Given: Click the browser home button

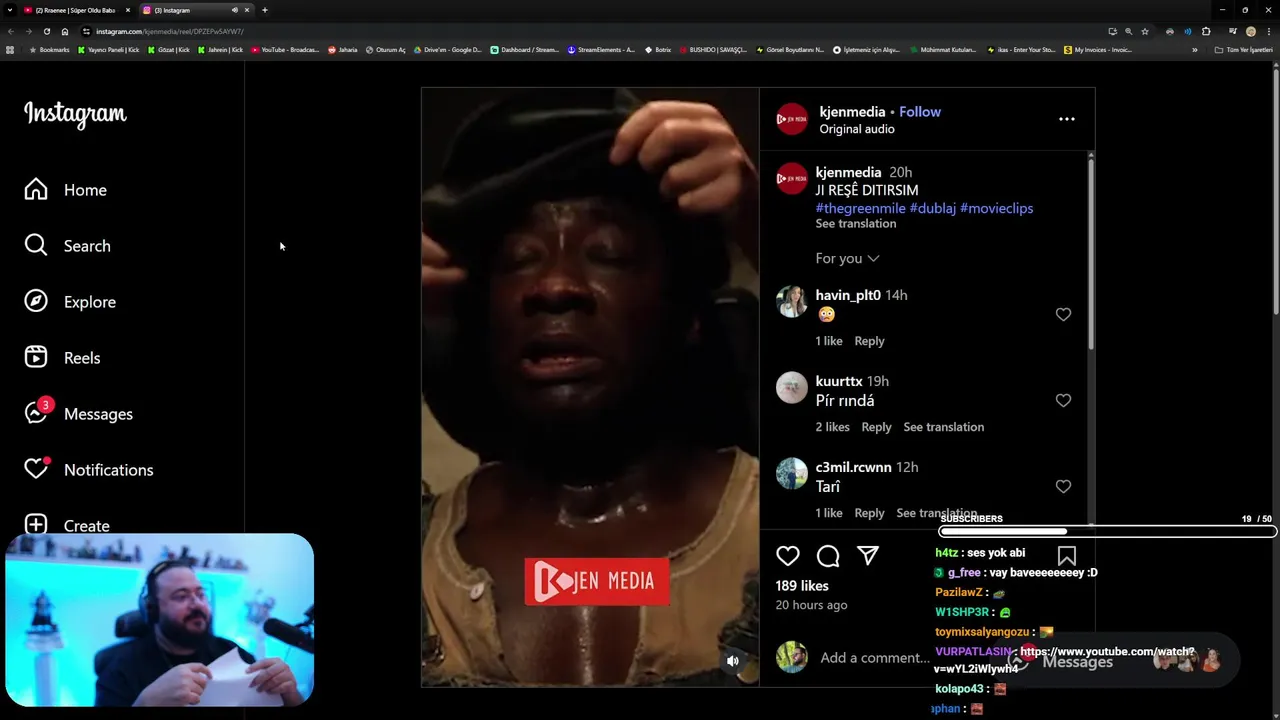Looking at the screenshot, I should [x=64, y=31].
